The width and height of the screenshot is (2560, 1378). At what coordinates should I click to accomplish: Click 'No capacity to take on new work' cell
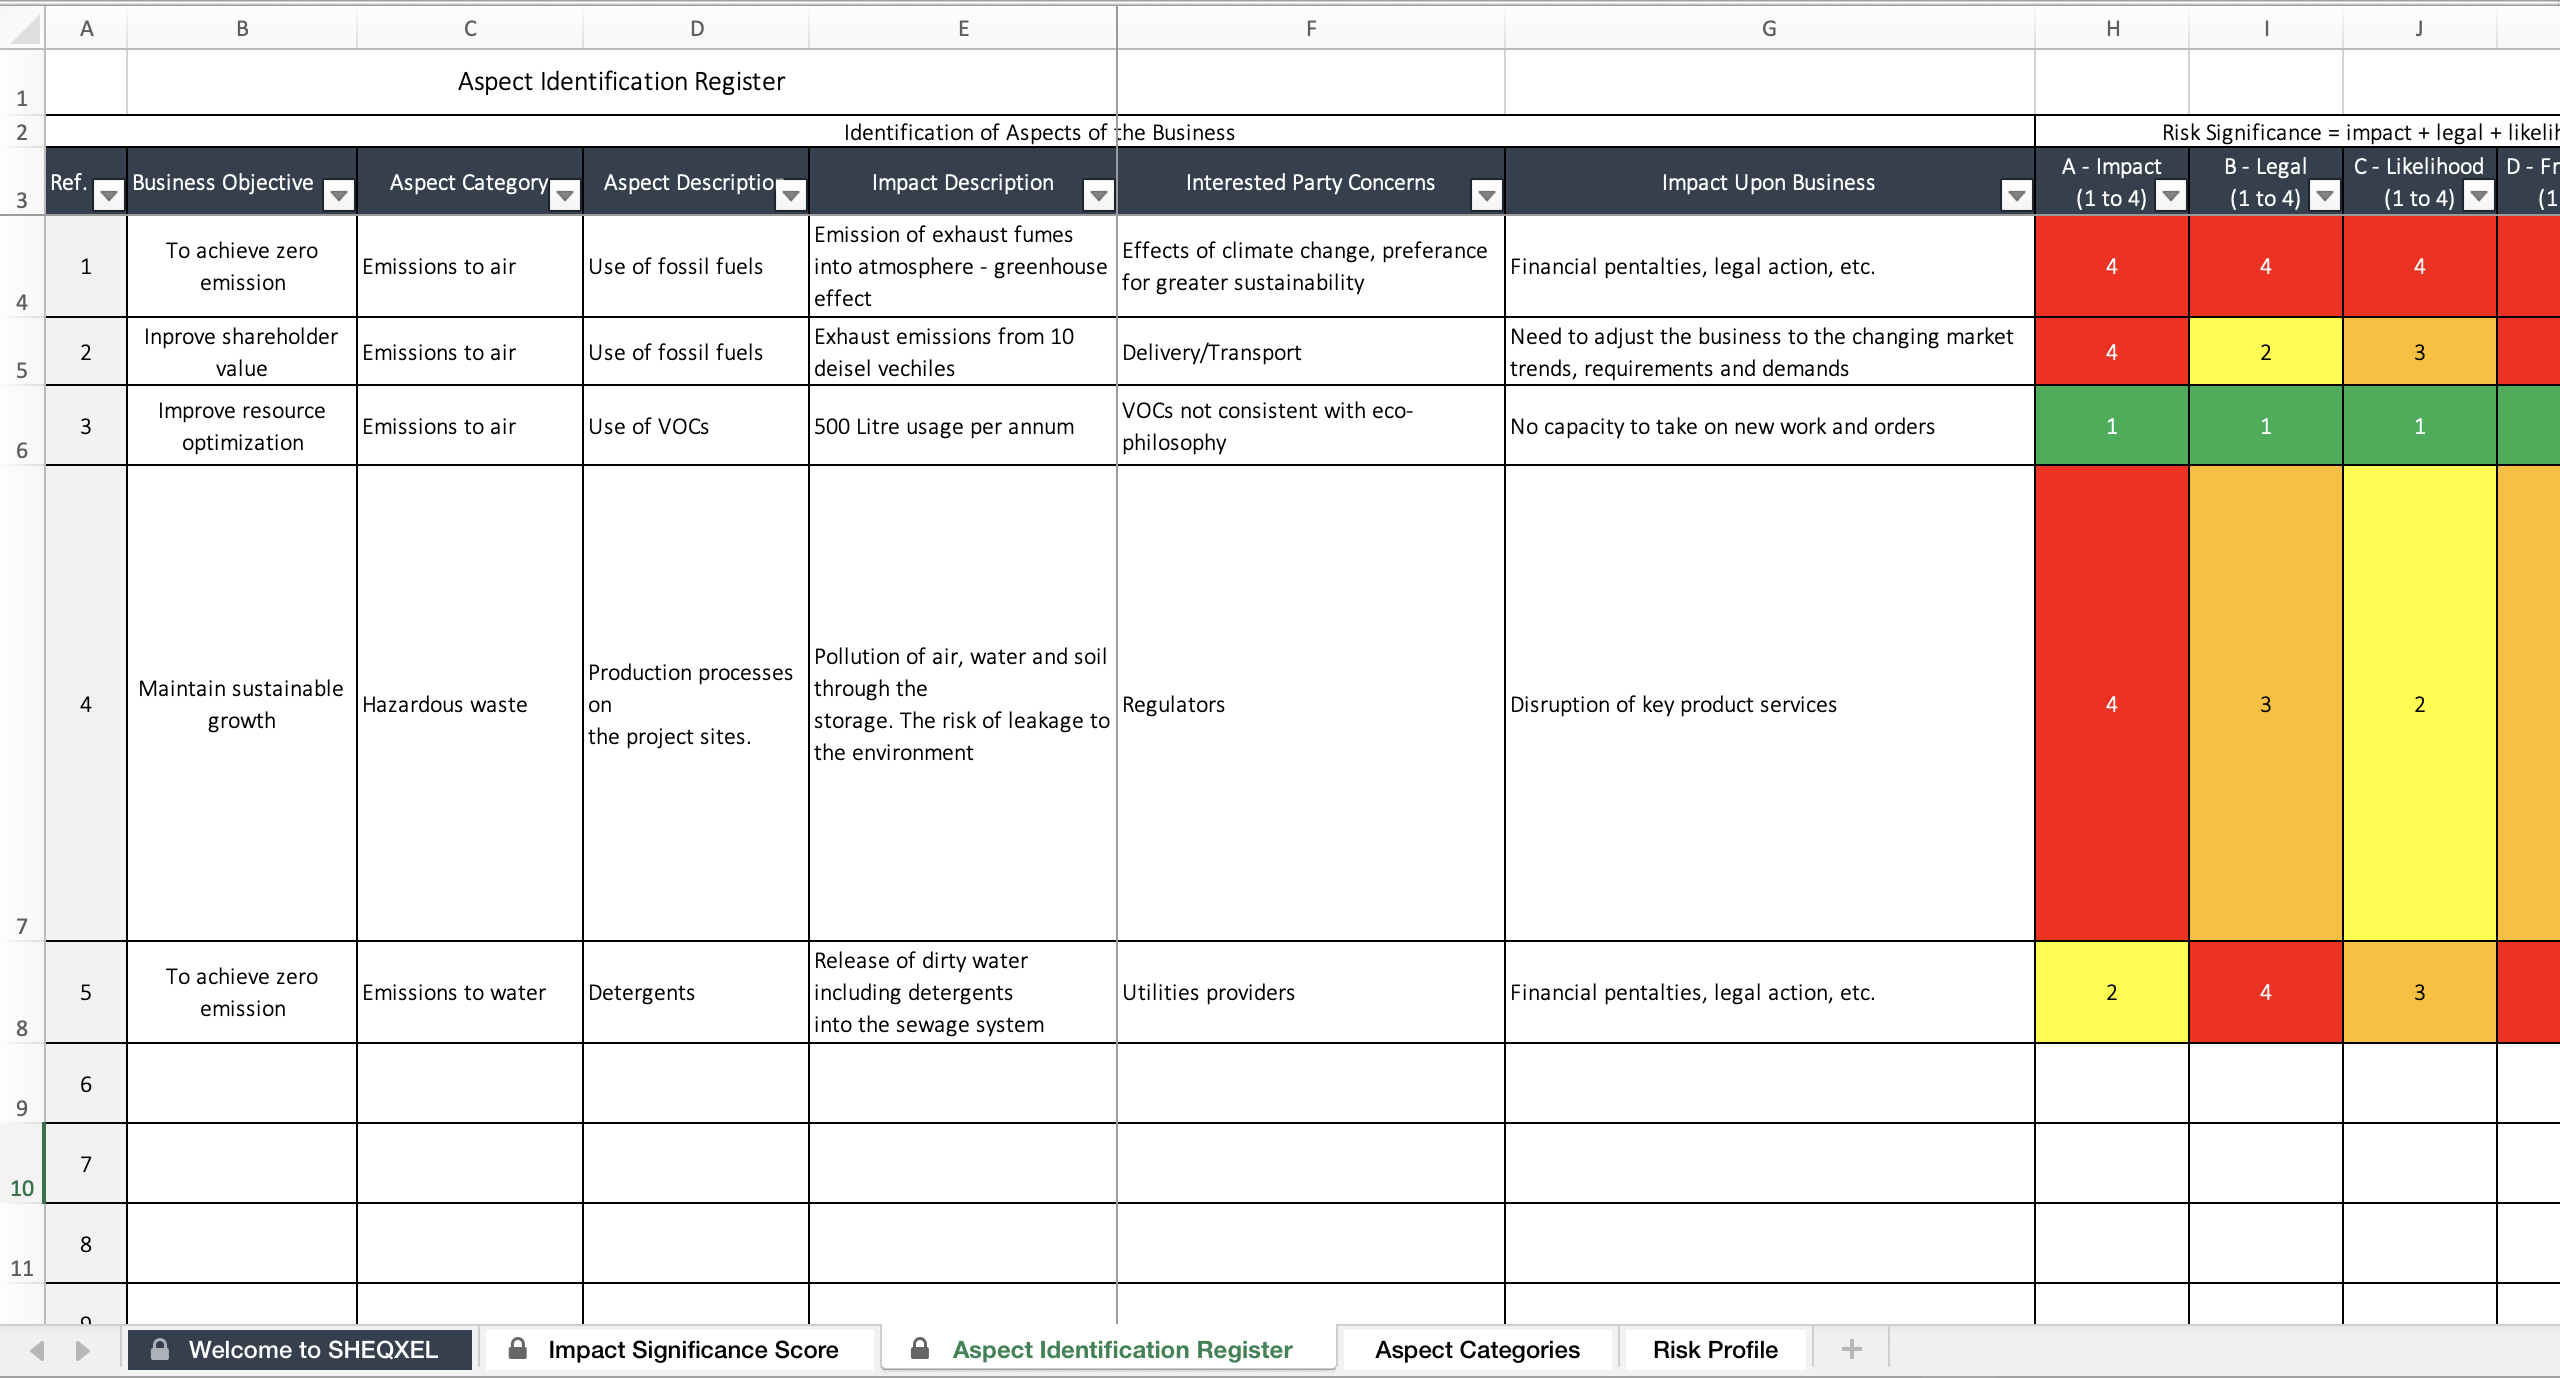click(1770, 426)
